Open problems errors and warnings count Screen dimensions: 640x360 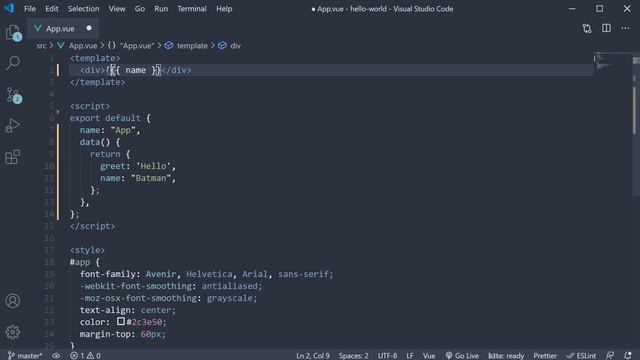click(x=85, y=356)
